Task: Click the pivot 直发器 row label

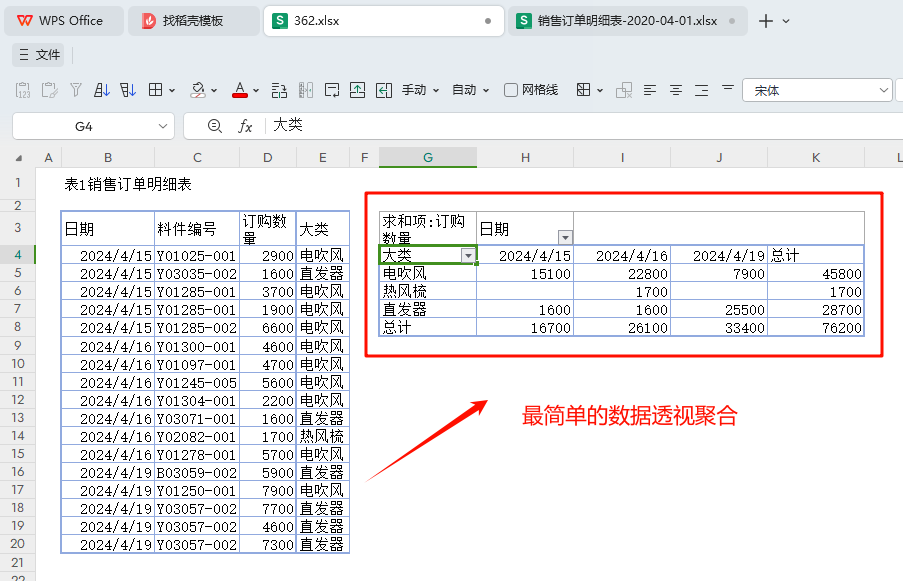Action: [x=428, y=310]
